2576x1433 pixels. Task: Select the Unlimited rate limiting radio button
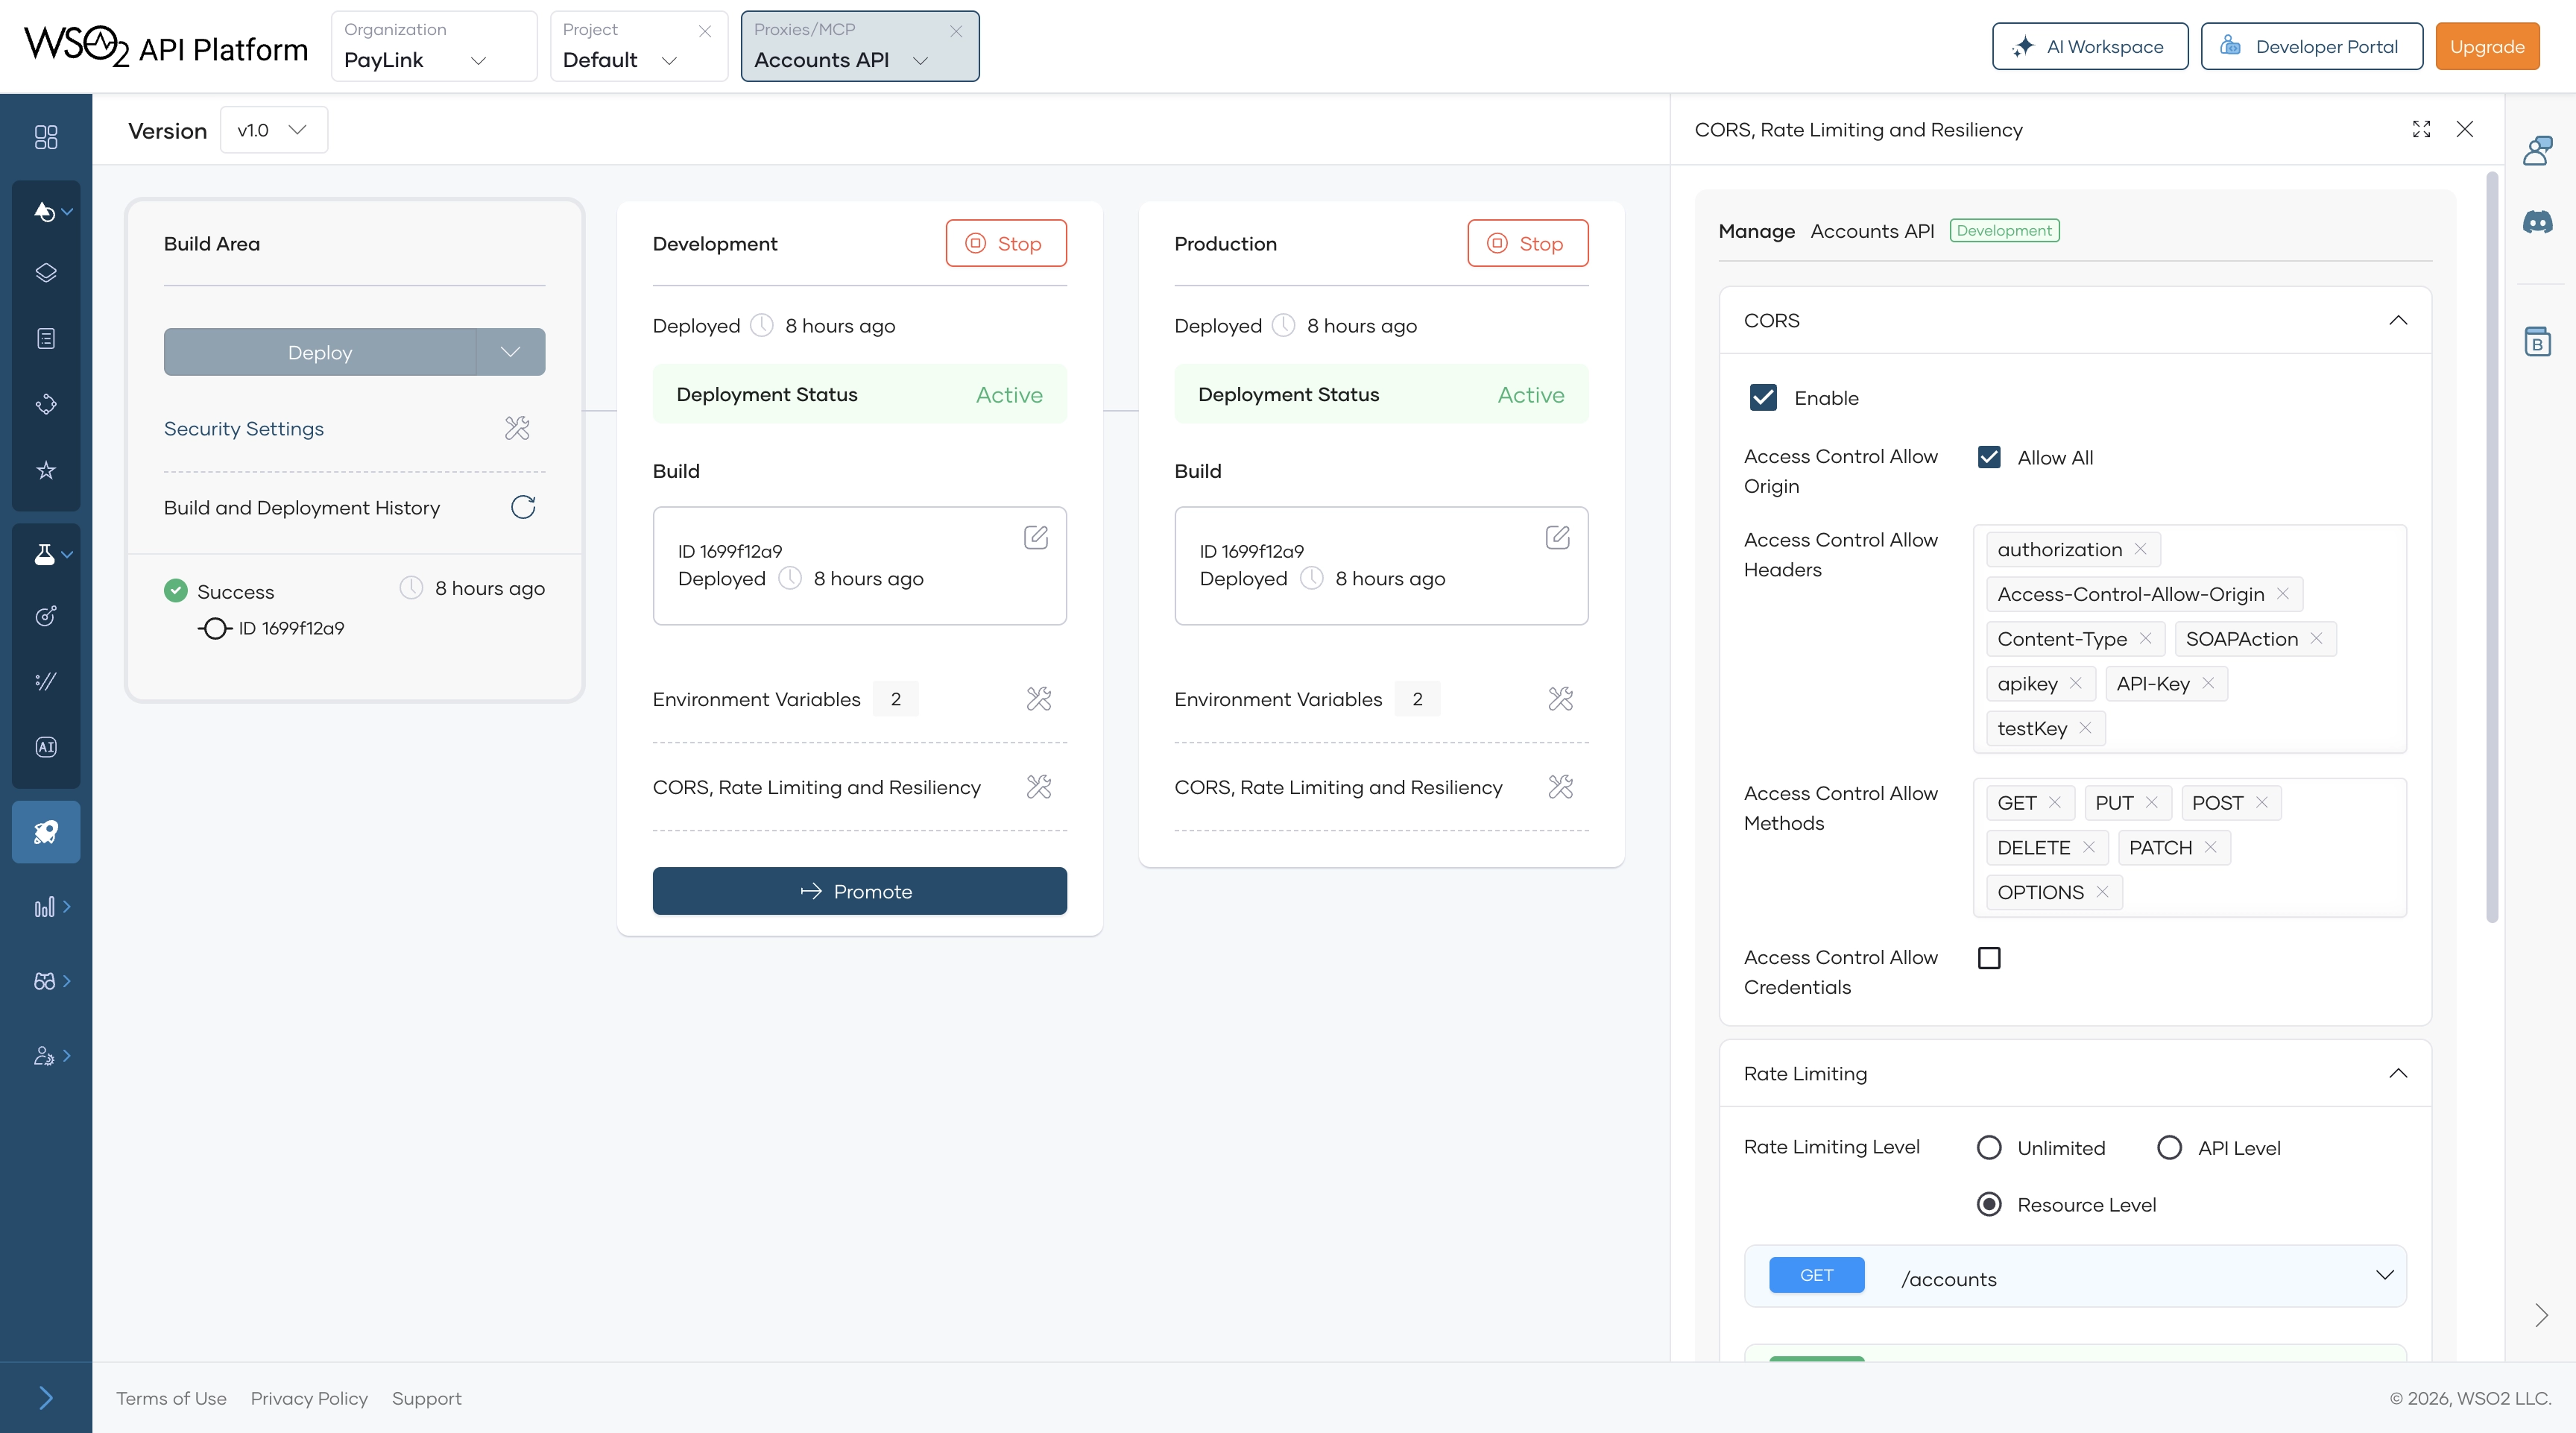[x=1990, y=1147]
